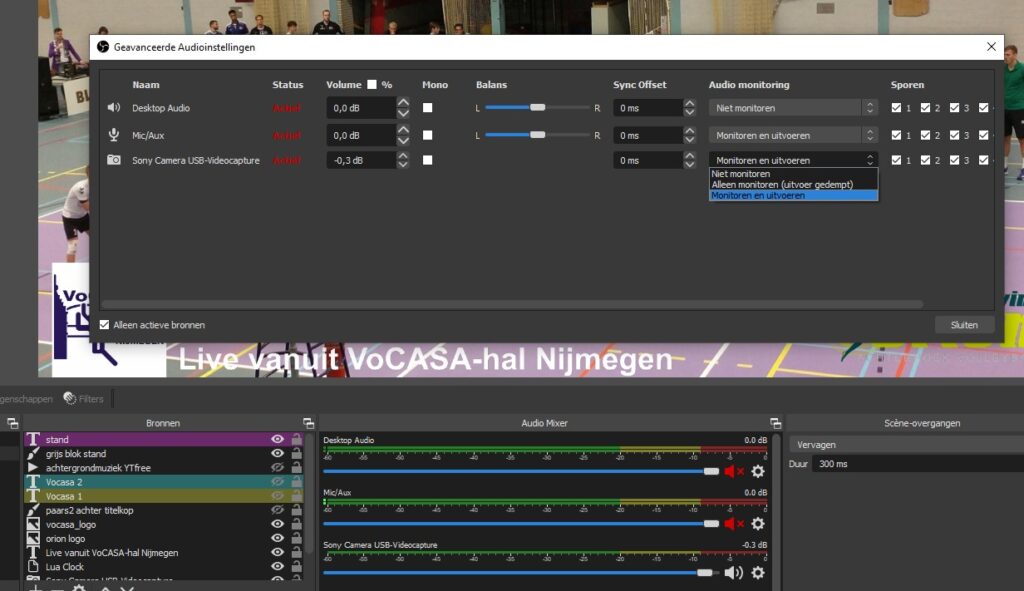Open Sony Camera mixer gear settings
The image size is (1024, 591).
tap(758, 572)
